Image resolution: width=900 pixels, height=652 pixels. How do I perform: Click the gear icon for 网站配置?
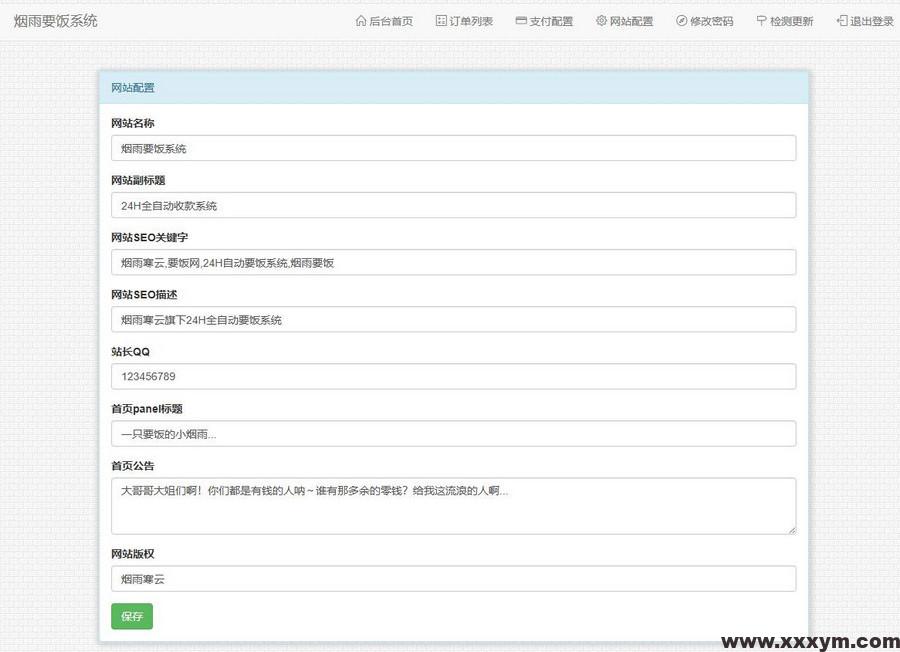[x=601, y=21]
